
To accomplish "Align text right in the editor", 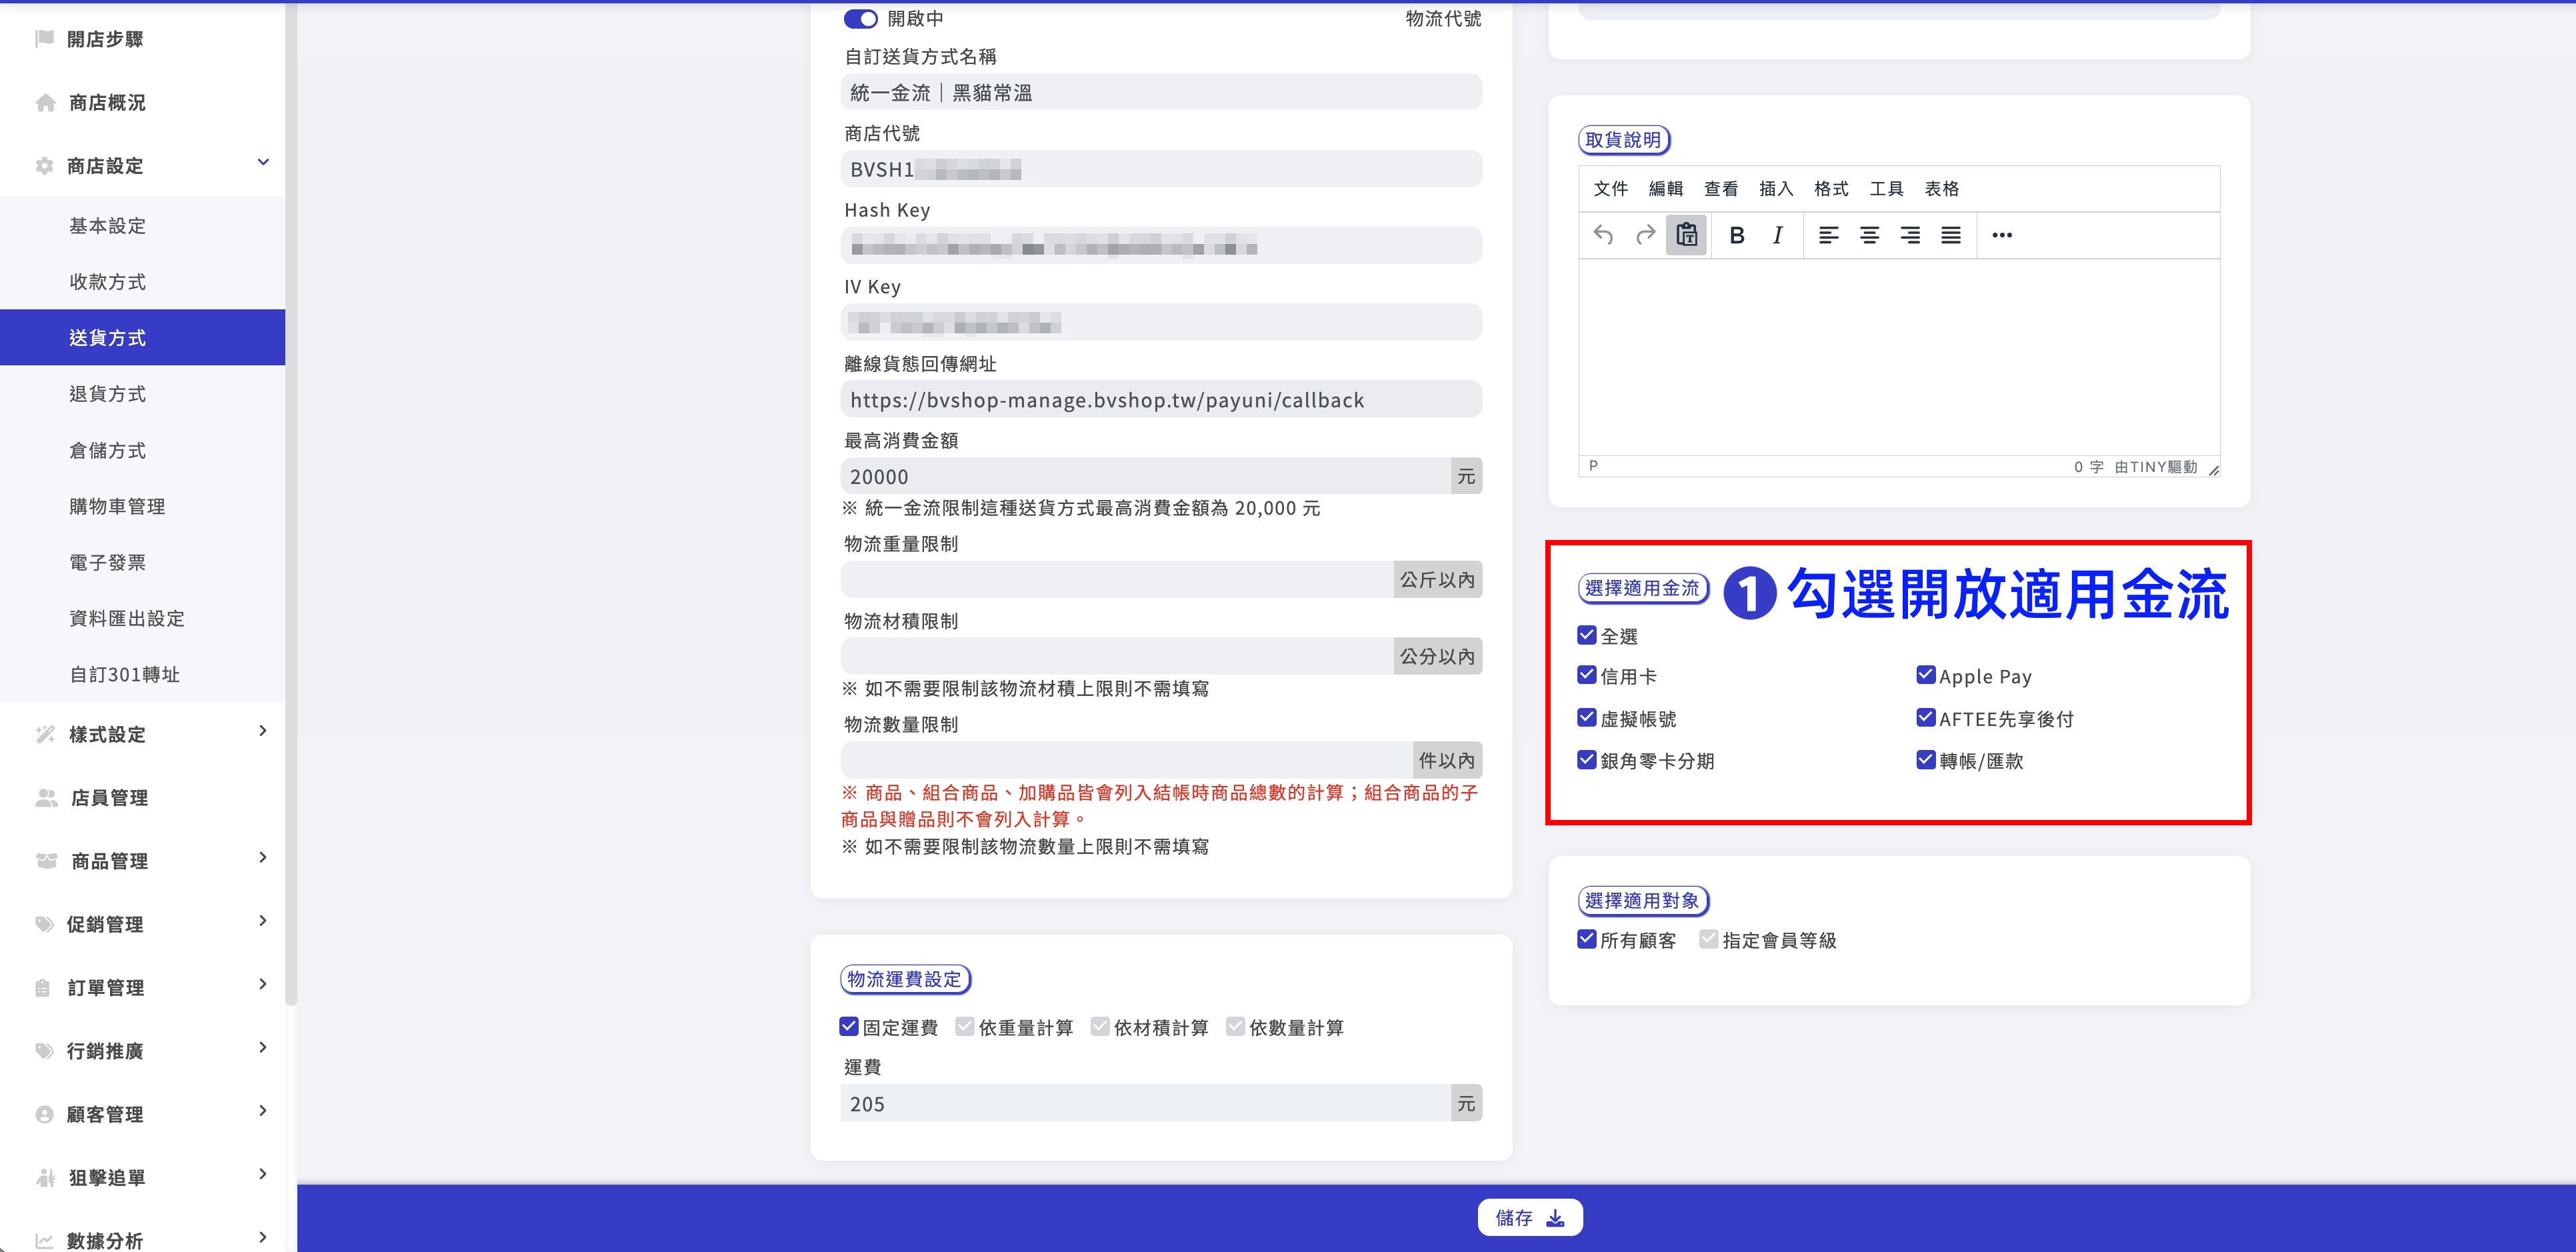I will [x=1910, y=235].
